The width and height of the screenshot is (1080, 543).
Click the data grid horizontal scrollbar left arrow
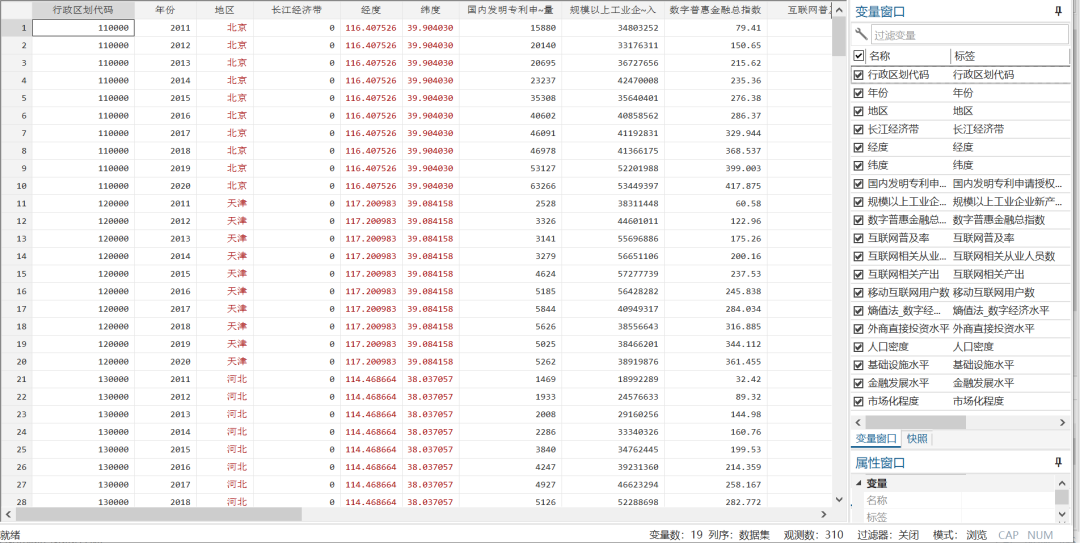(x=9, y=514)
